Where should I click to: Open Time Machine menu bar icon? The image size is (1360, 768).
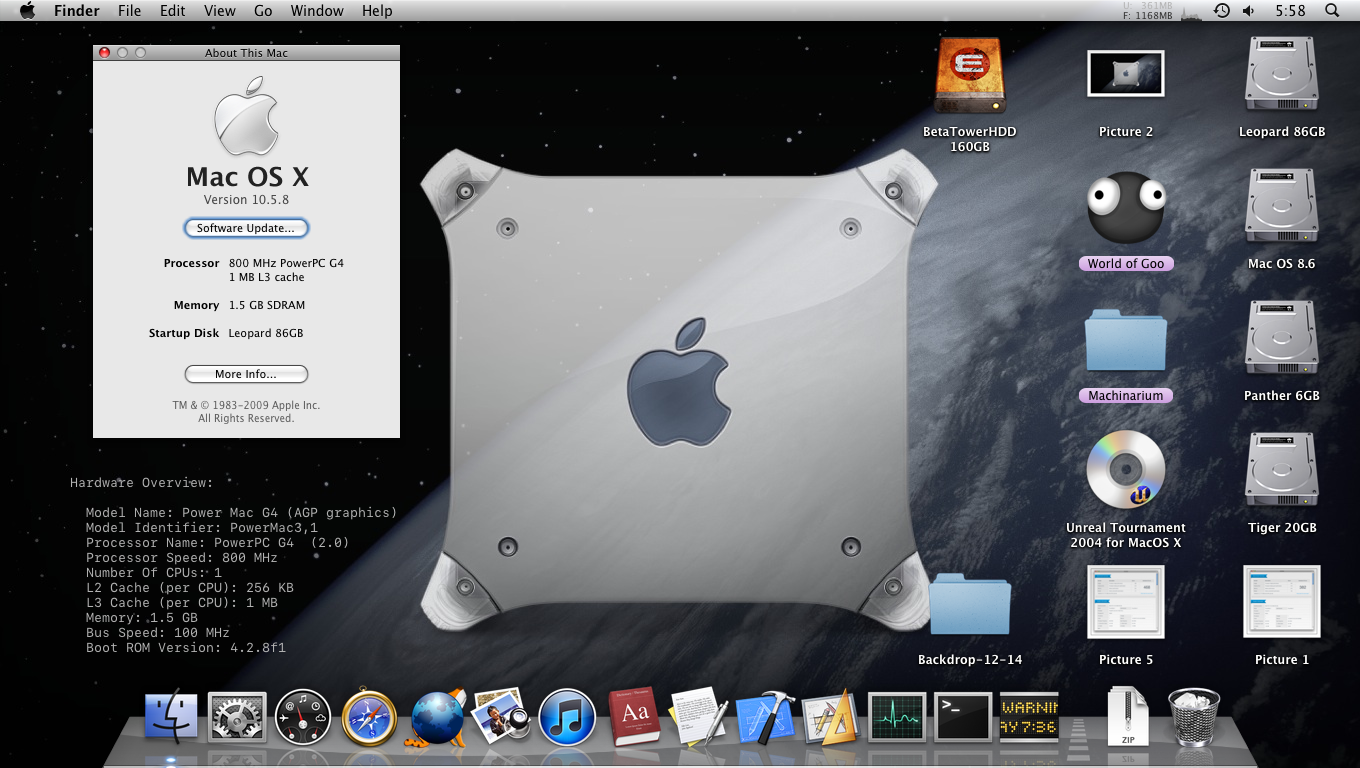tap(1221, 11)
